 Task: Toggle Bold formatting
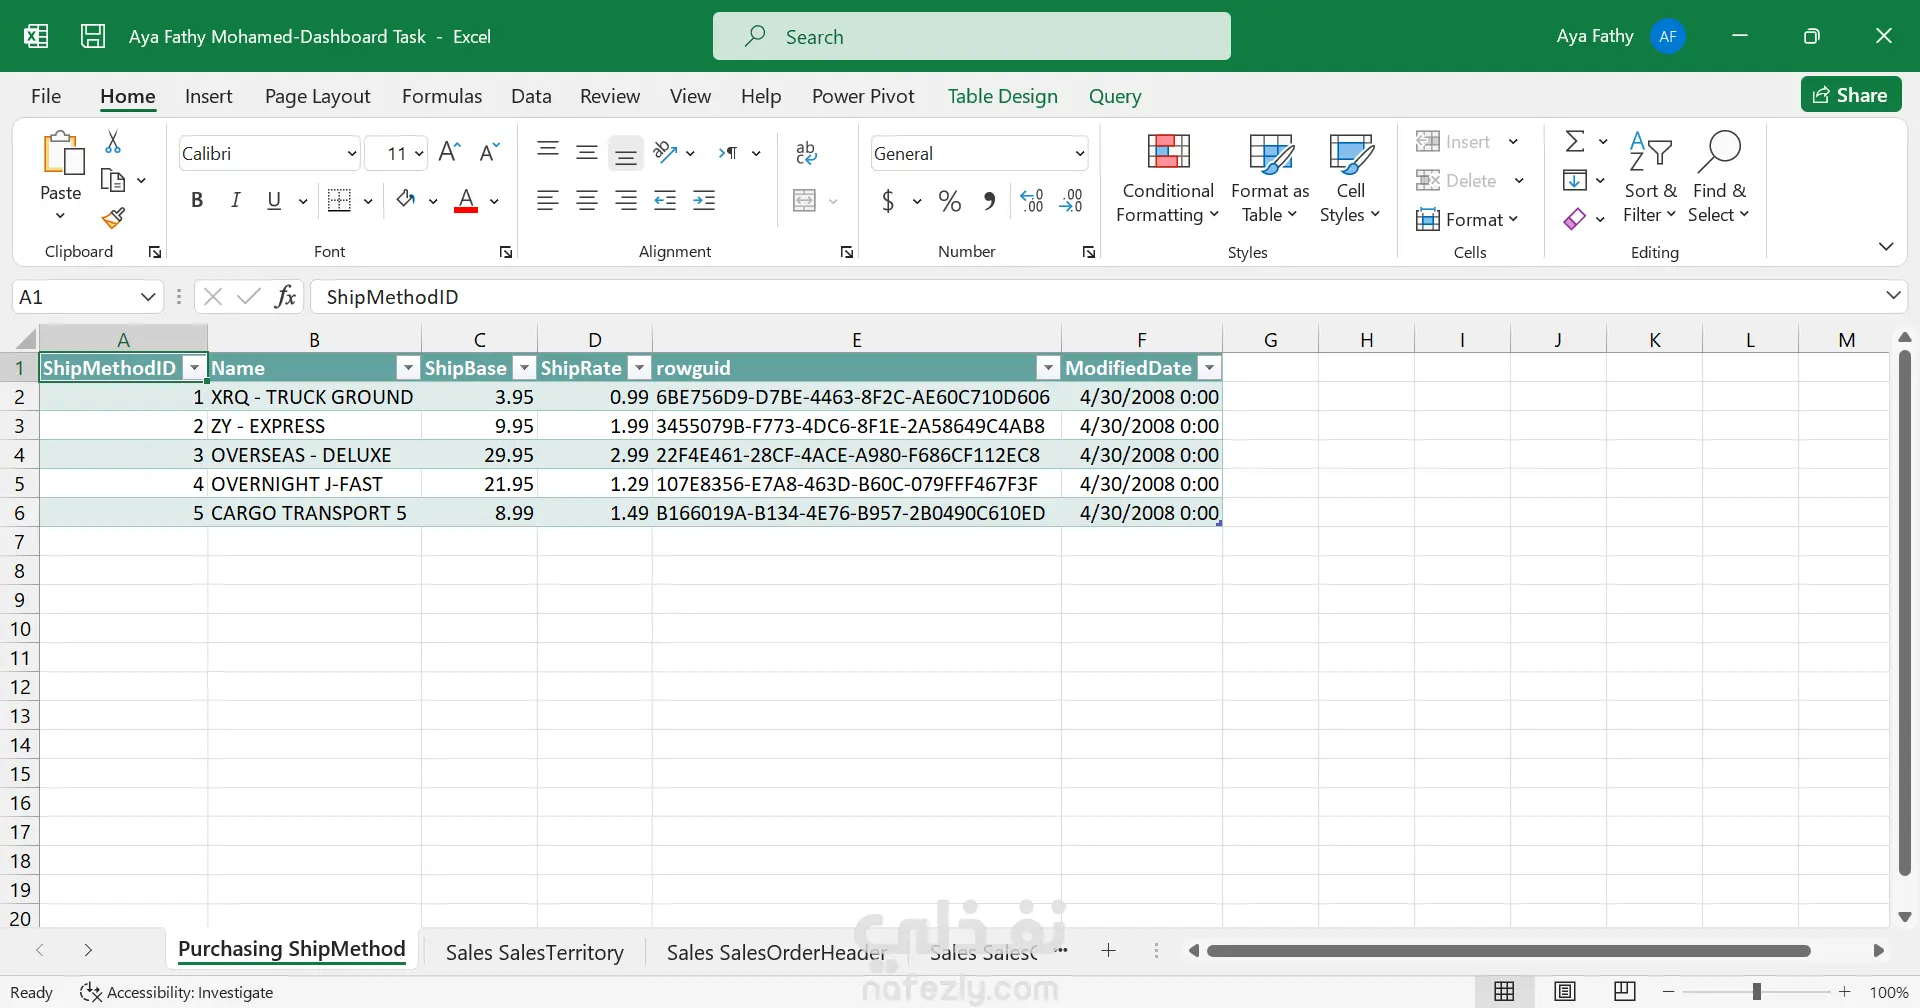tap(197, 201)
